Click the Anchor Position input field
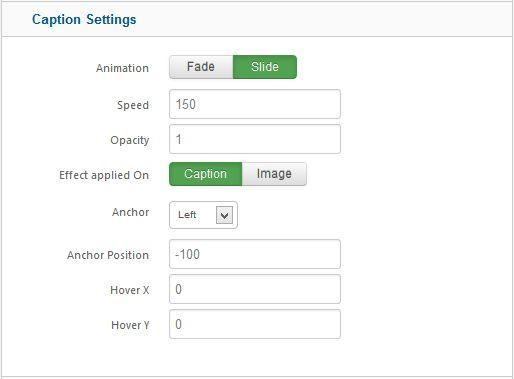Screen dimensions: 514x379 255,254
